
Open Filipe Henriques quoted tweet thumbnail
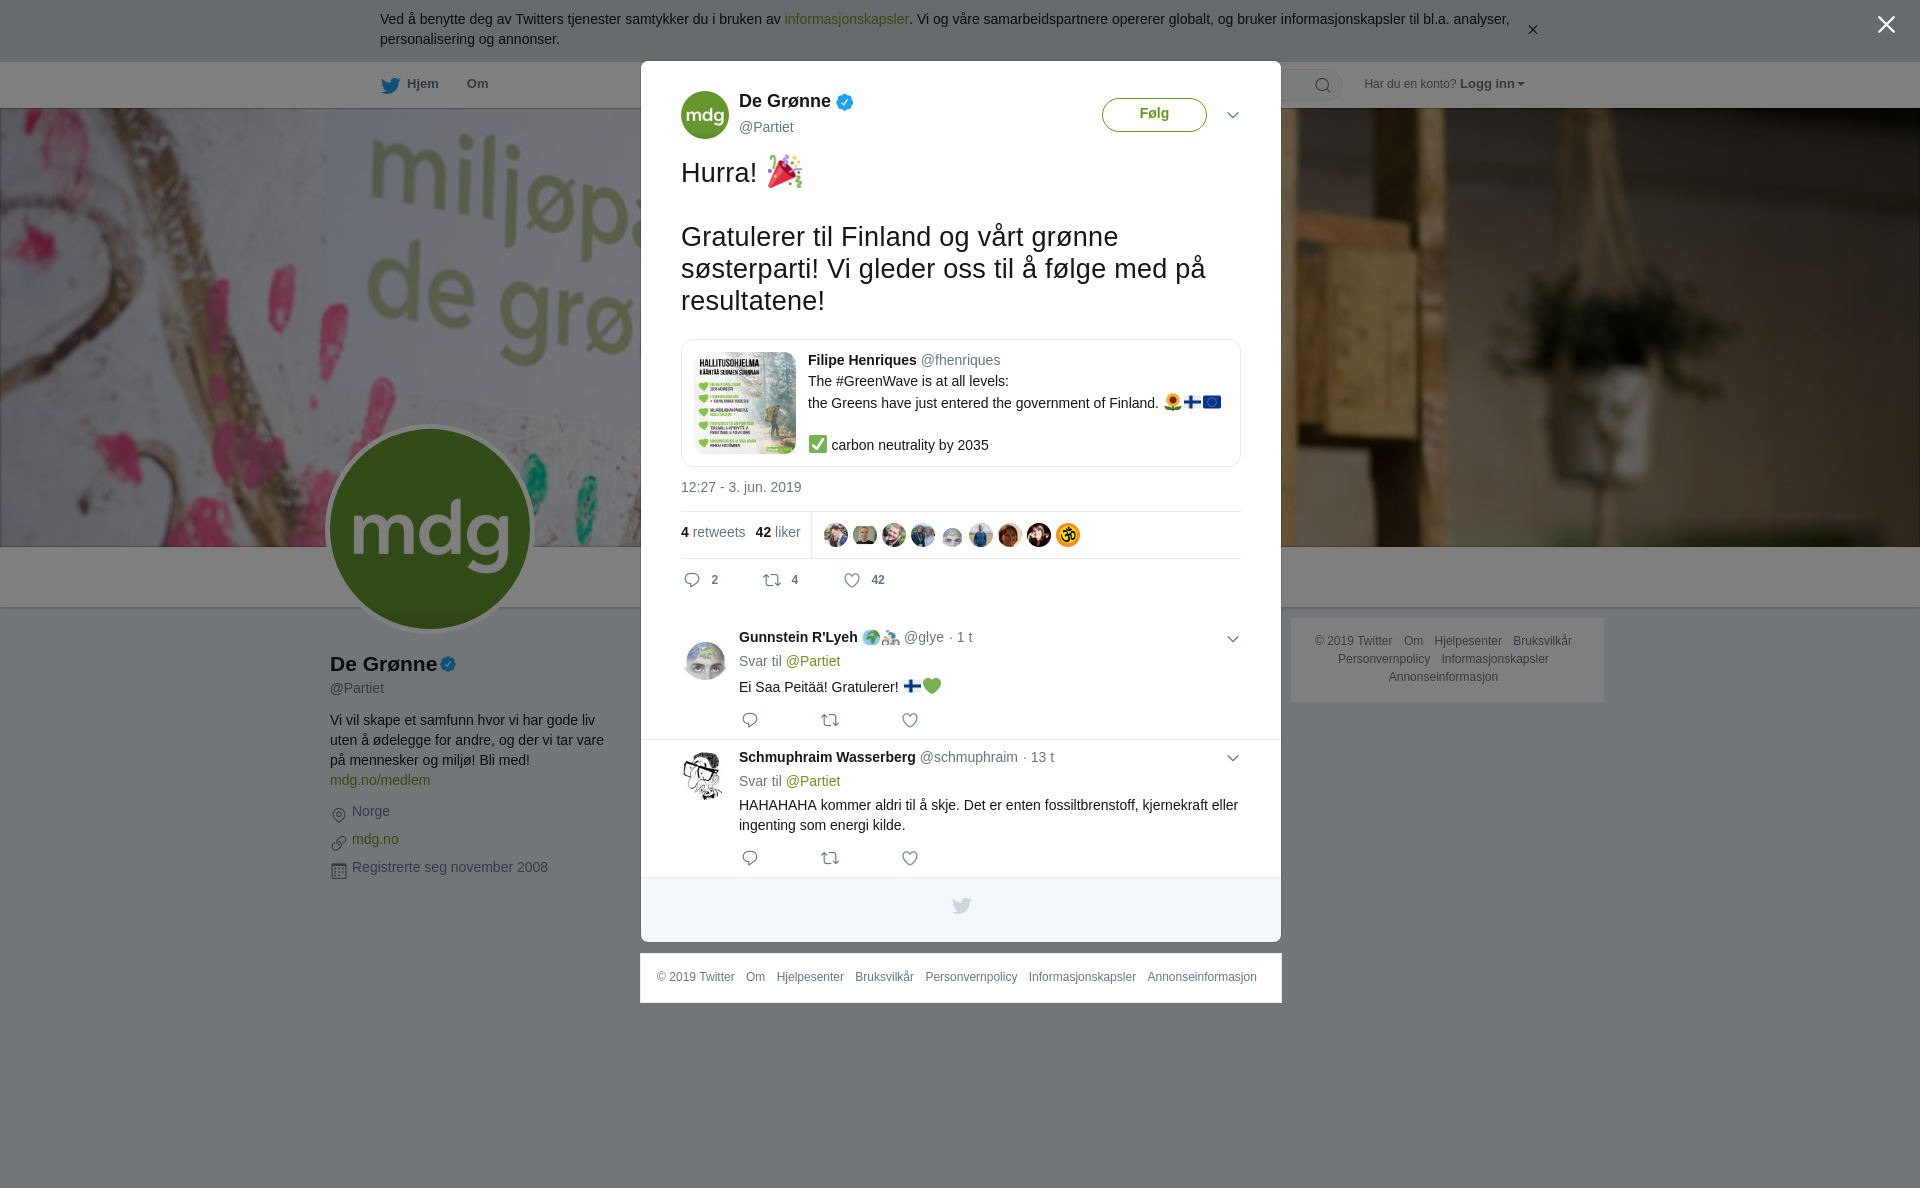coord(746,402)
